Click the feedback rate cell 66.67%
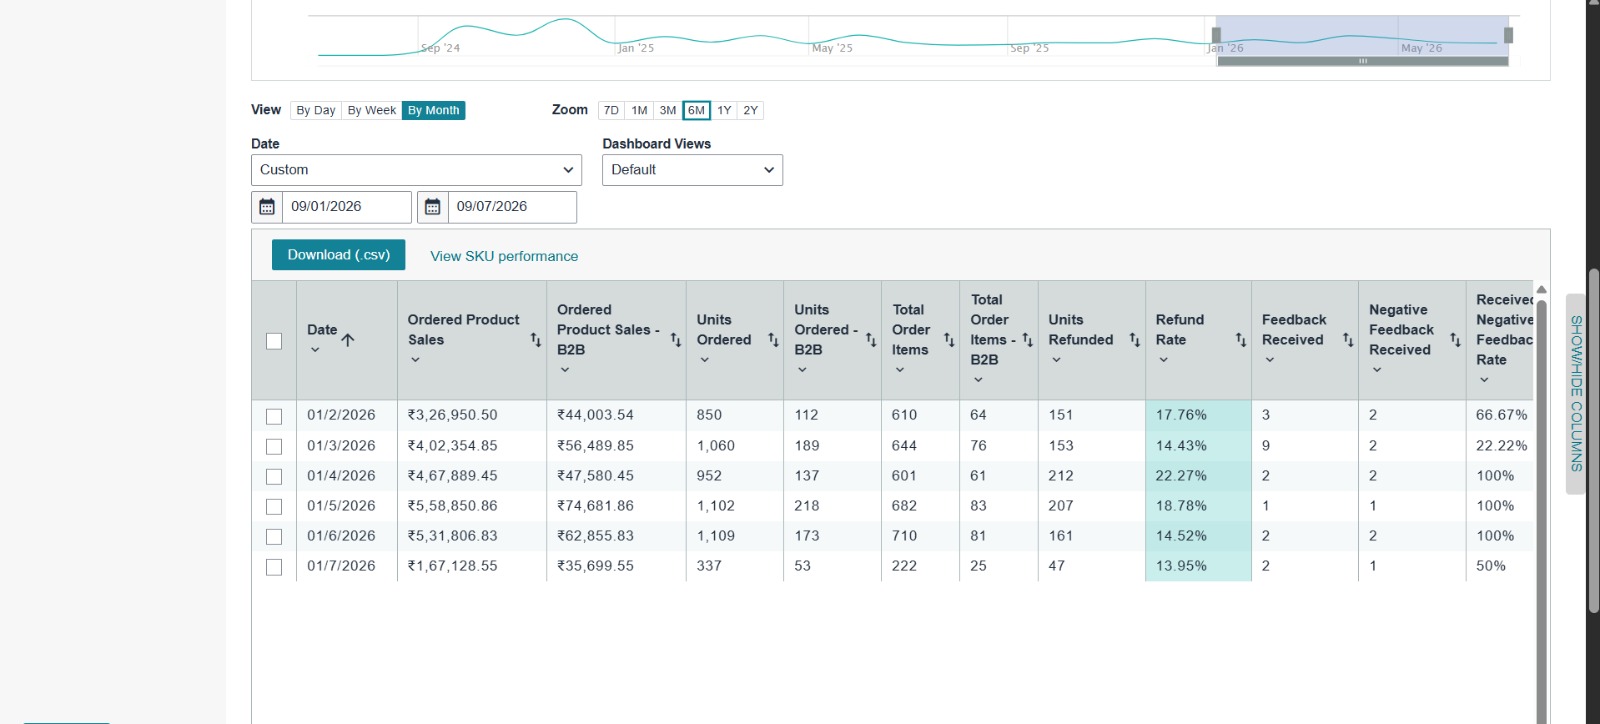Screen dimensions: 1600x724 [1502, 415]
